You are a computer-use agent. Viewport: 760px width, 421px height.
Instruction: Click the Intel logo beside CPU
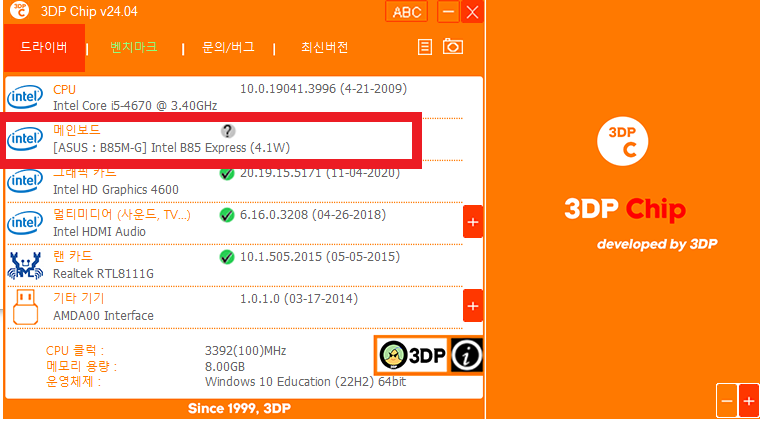coord(25,97)
